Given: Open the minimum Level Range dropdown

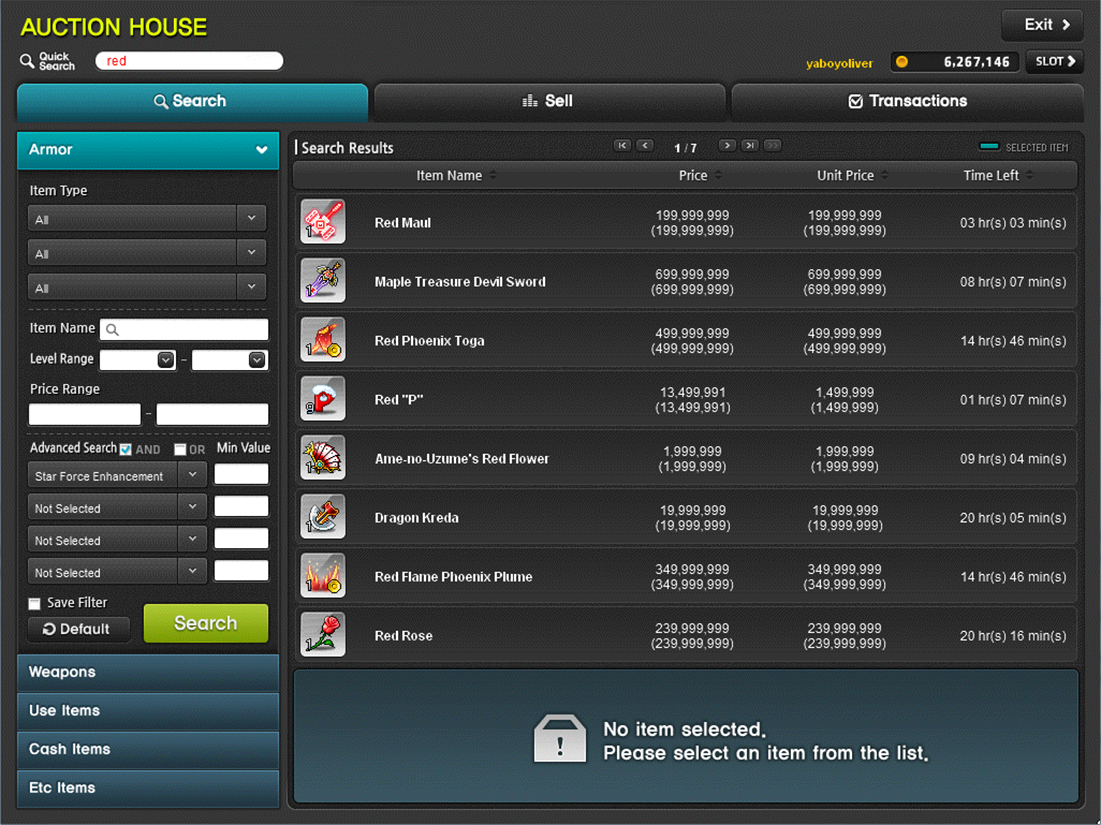Looking at the screenshot, I should 166,359.
